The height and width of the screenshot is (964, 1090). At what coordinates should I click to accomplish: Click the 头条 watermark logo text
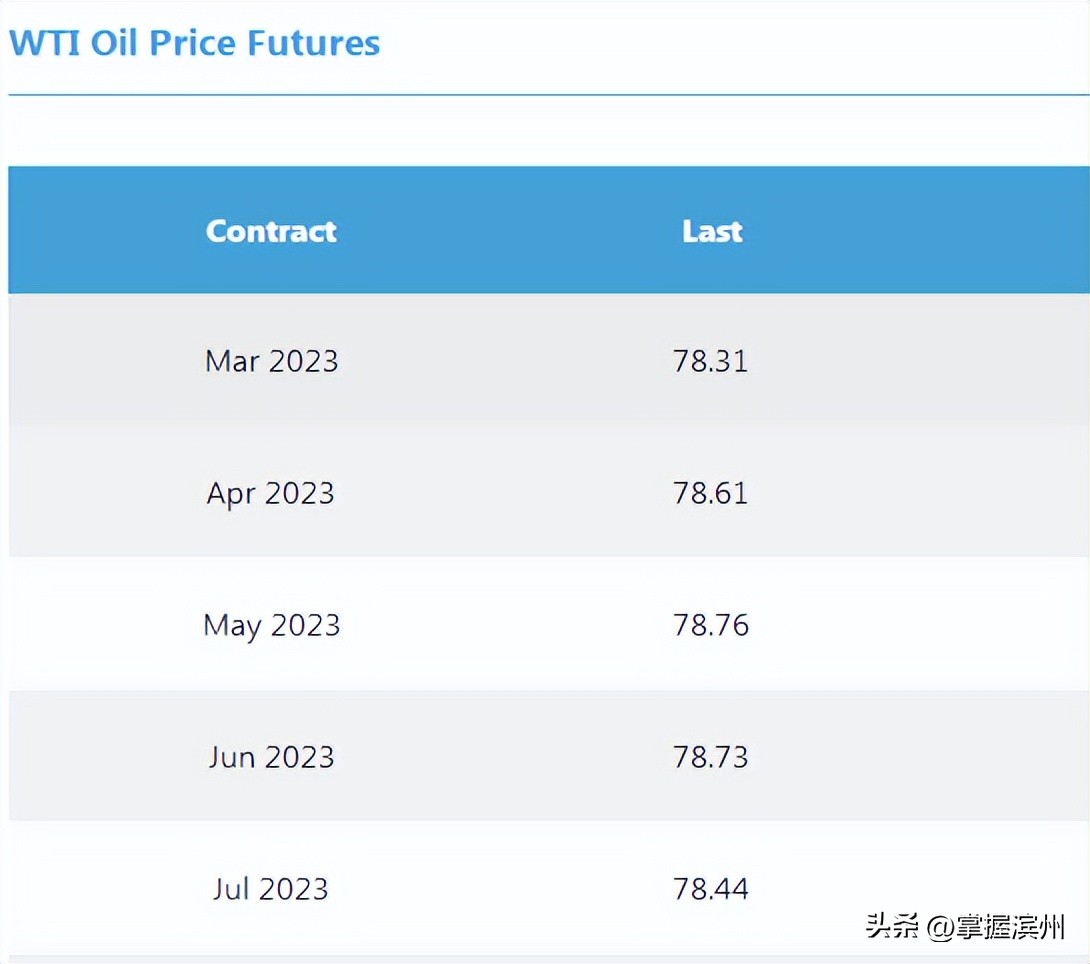(x=893, y=926)
